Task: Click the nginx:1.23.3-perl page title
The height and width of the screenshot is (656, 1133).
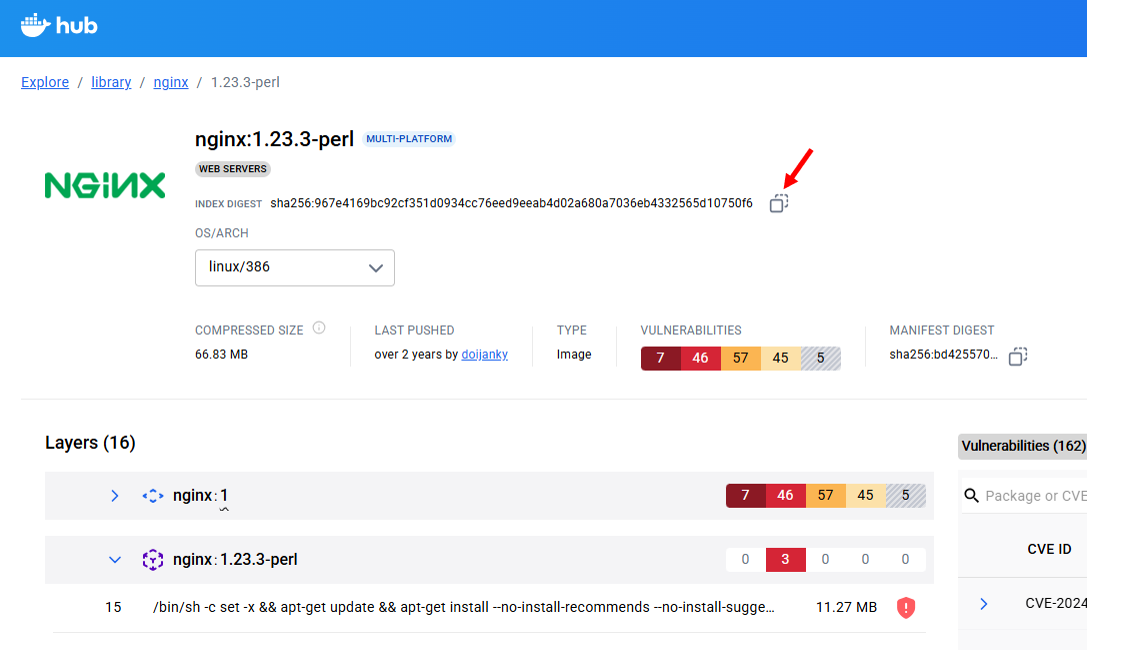Action: [x=274, y=139]
